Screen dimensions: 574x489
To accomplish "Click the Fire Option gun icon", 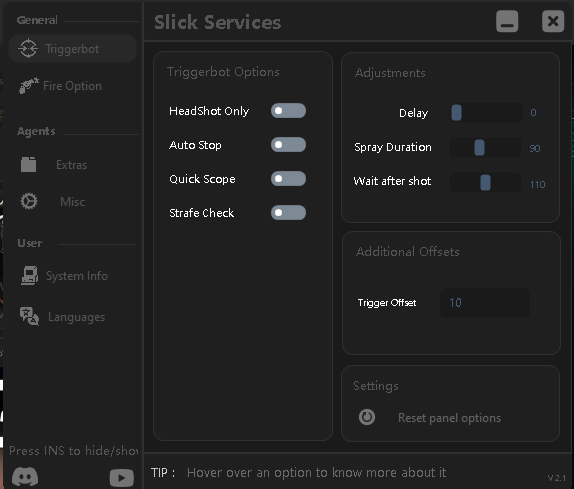I will click(29, 86).
